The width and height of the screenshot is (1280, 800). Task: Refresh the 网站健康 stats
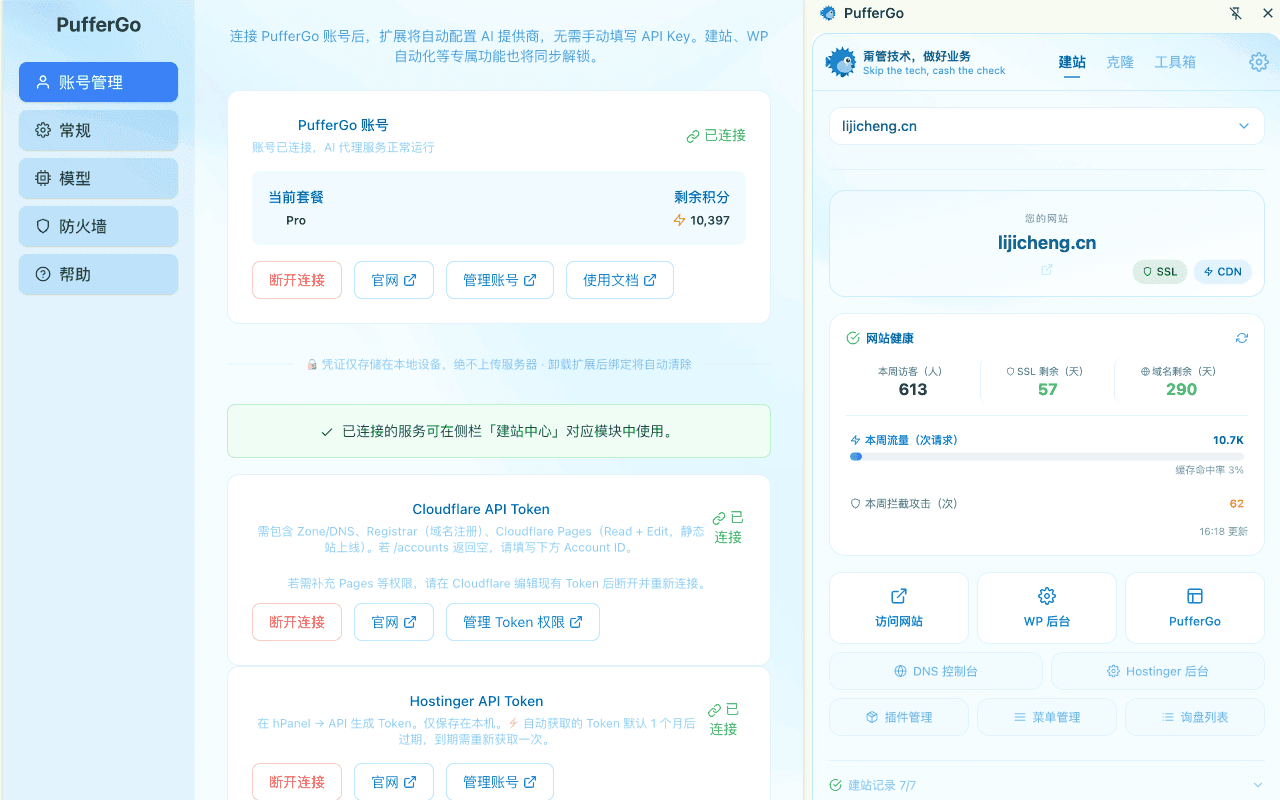pyautogui.click(x=1242, y=338)
